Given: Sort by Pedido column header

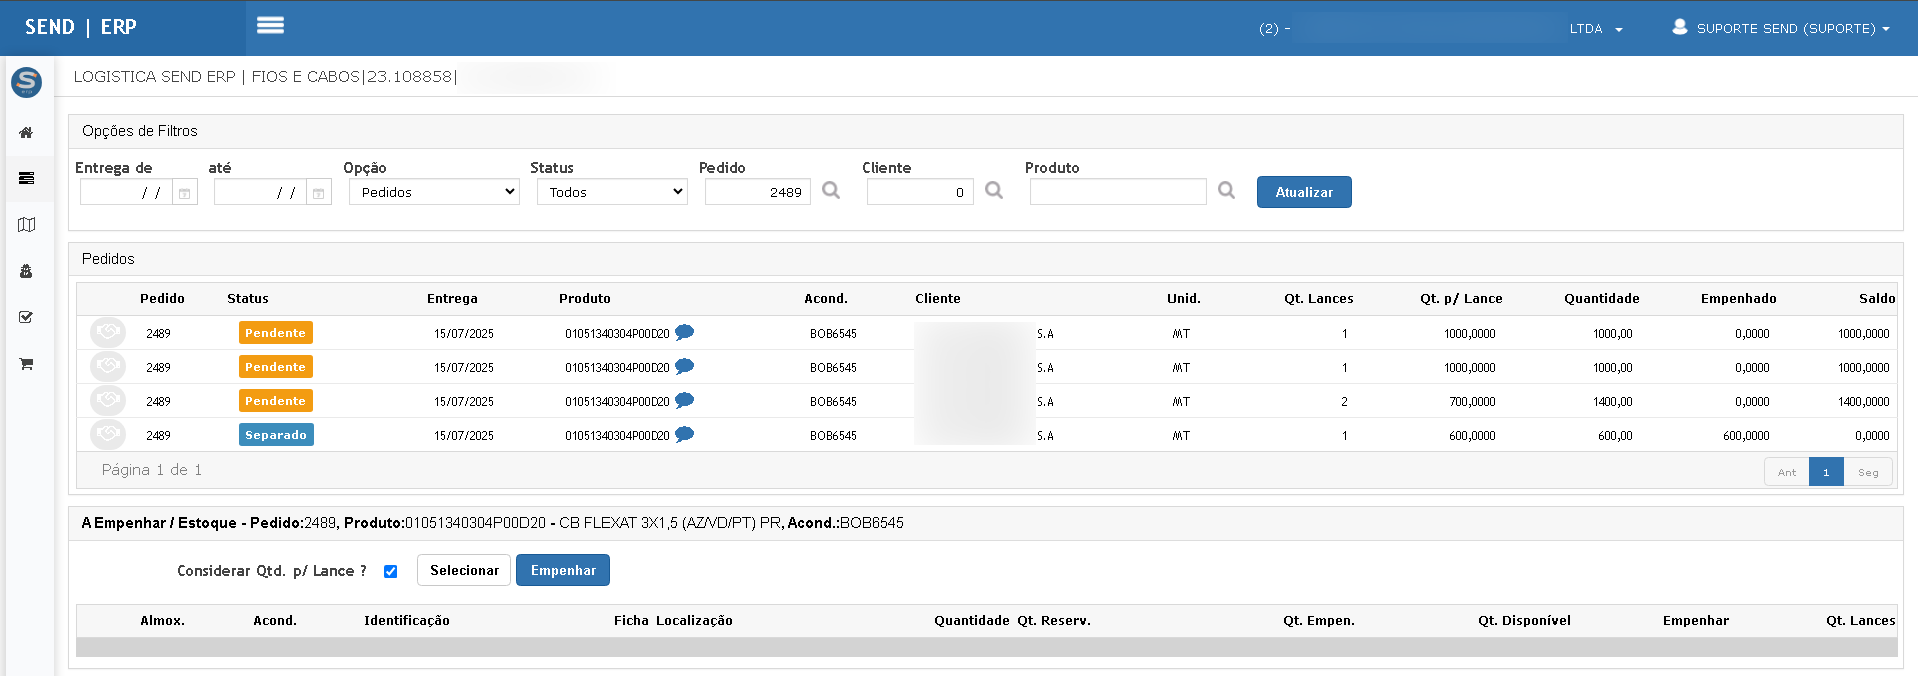Looking at the screenshot, I should click(x=162, y=298).
